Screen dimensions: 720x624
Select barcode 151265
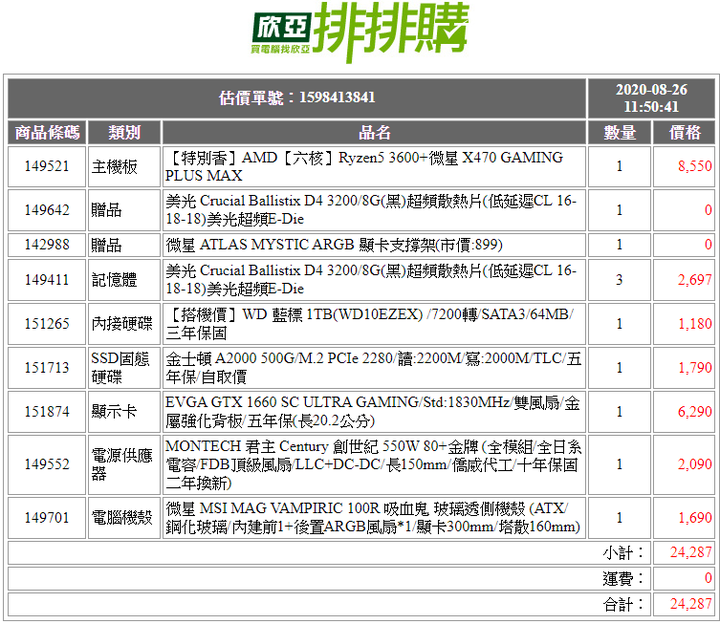coord(47,324)
